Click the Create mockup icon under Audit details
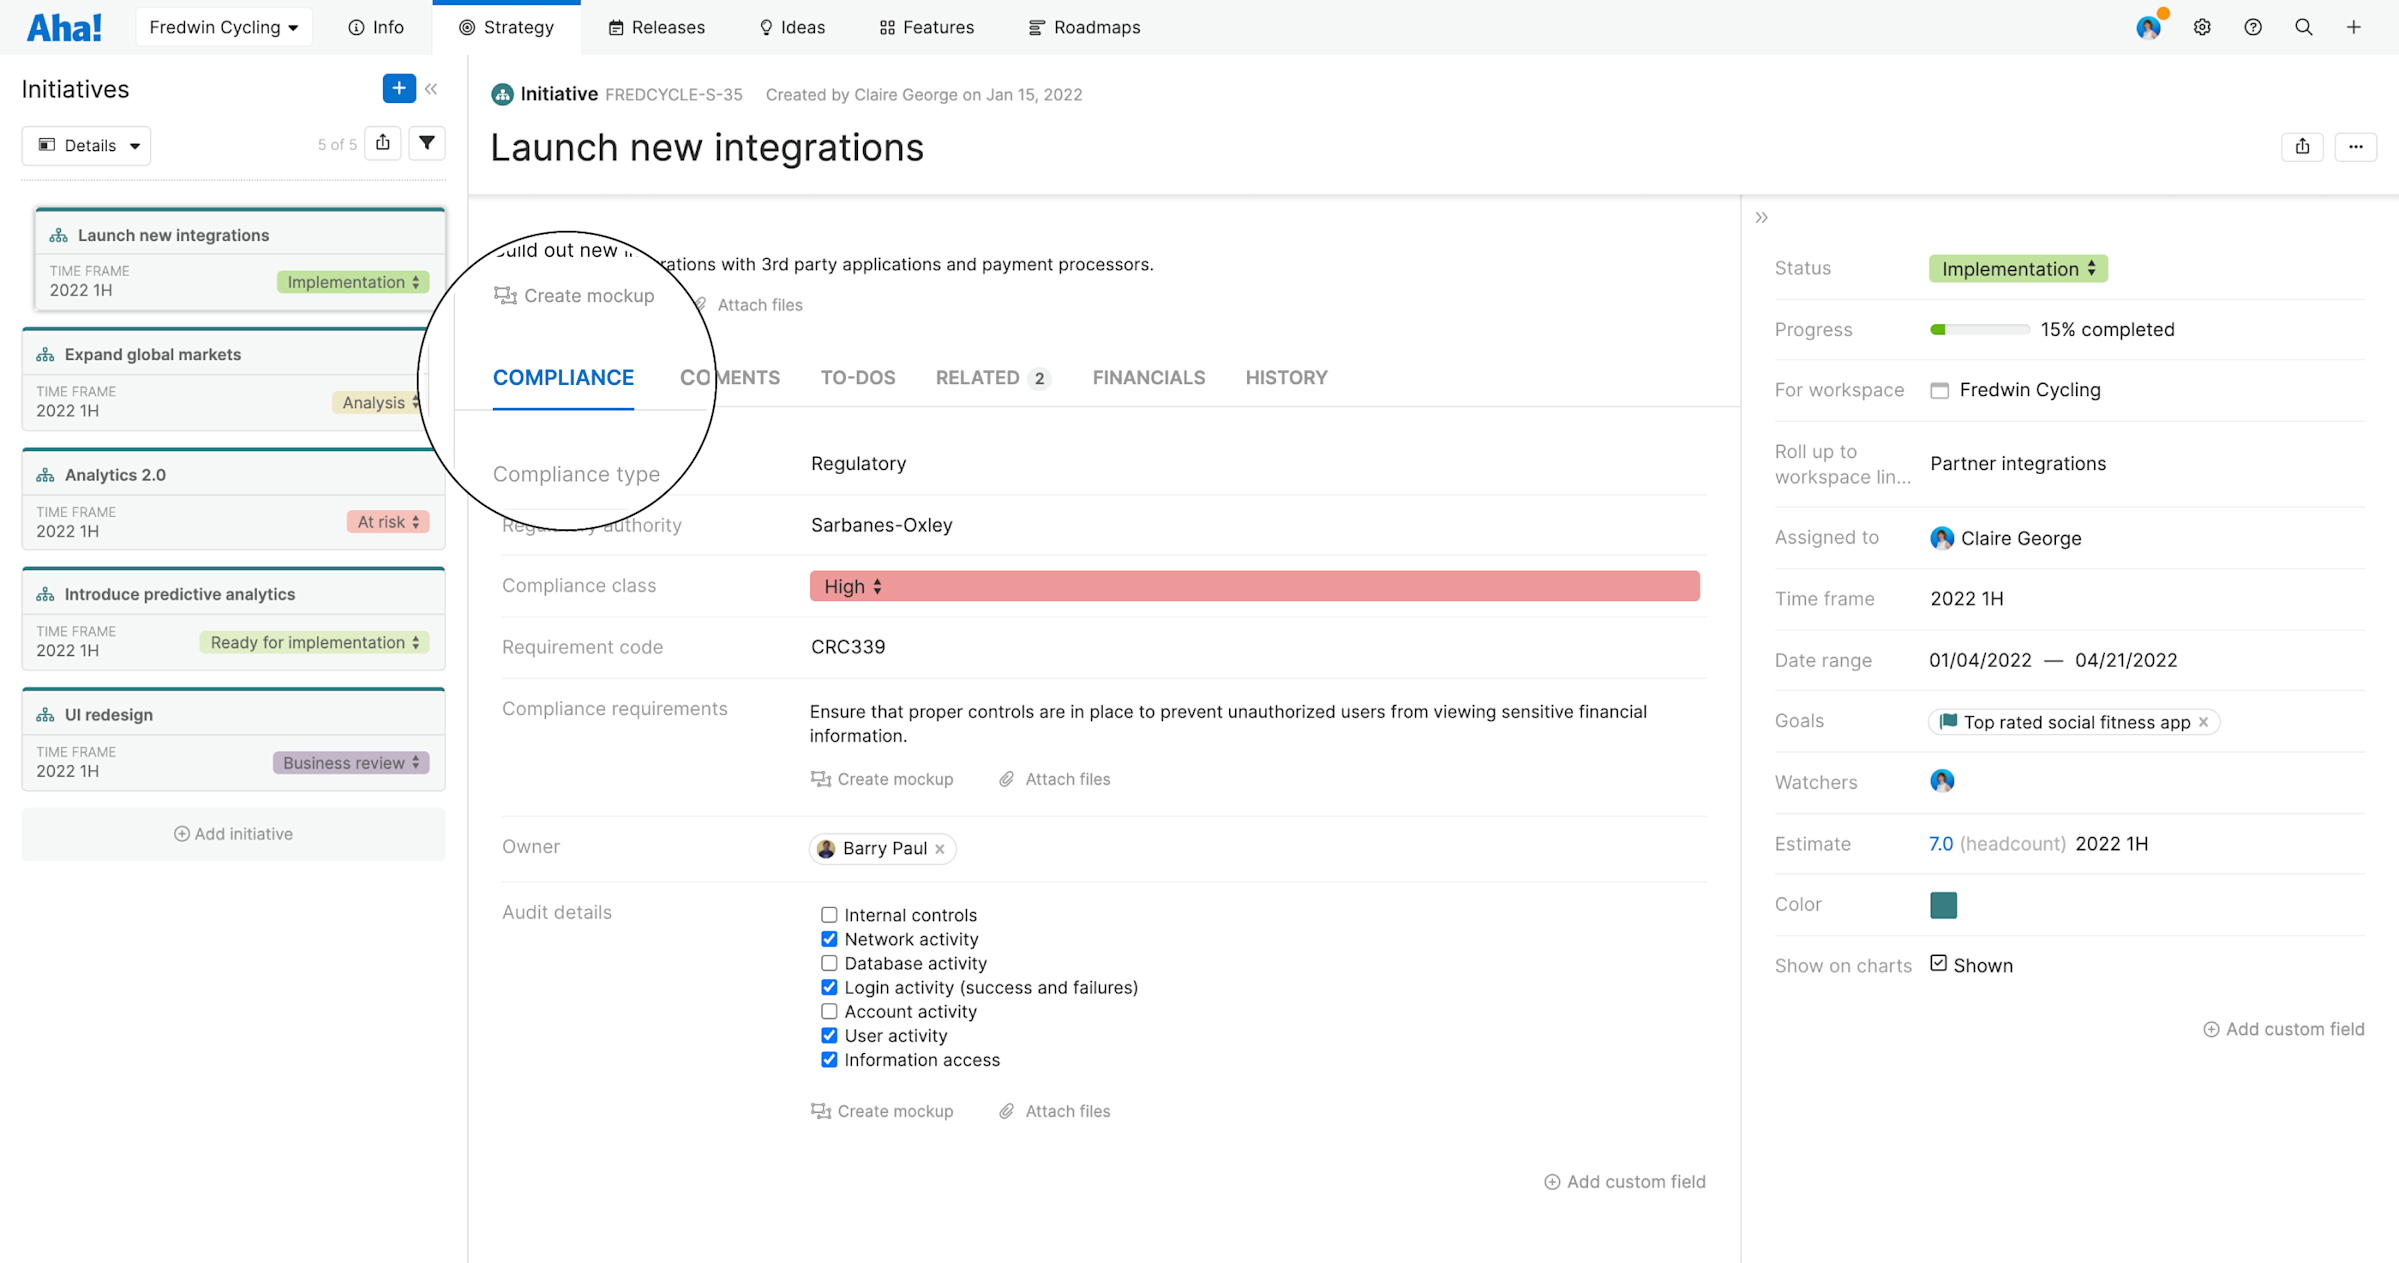 pos(820,1111)
